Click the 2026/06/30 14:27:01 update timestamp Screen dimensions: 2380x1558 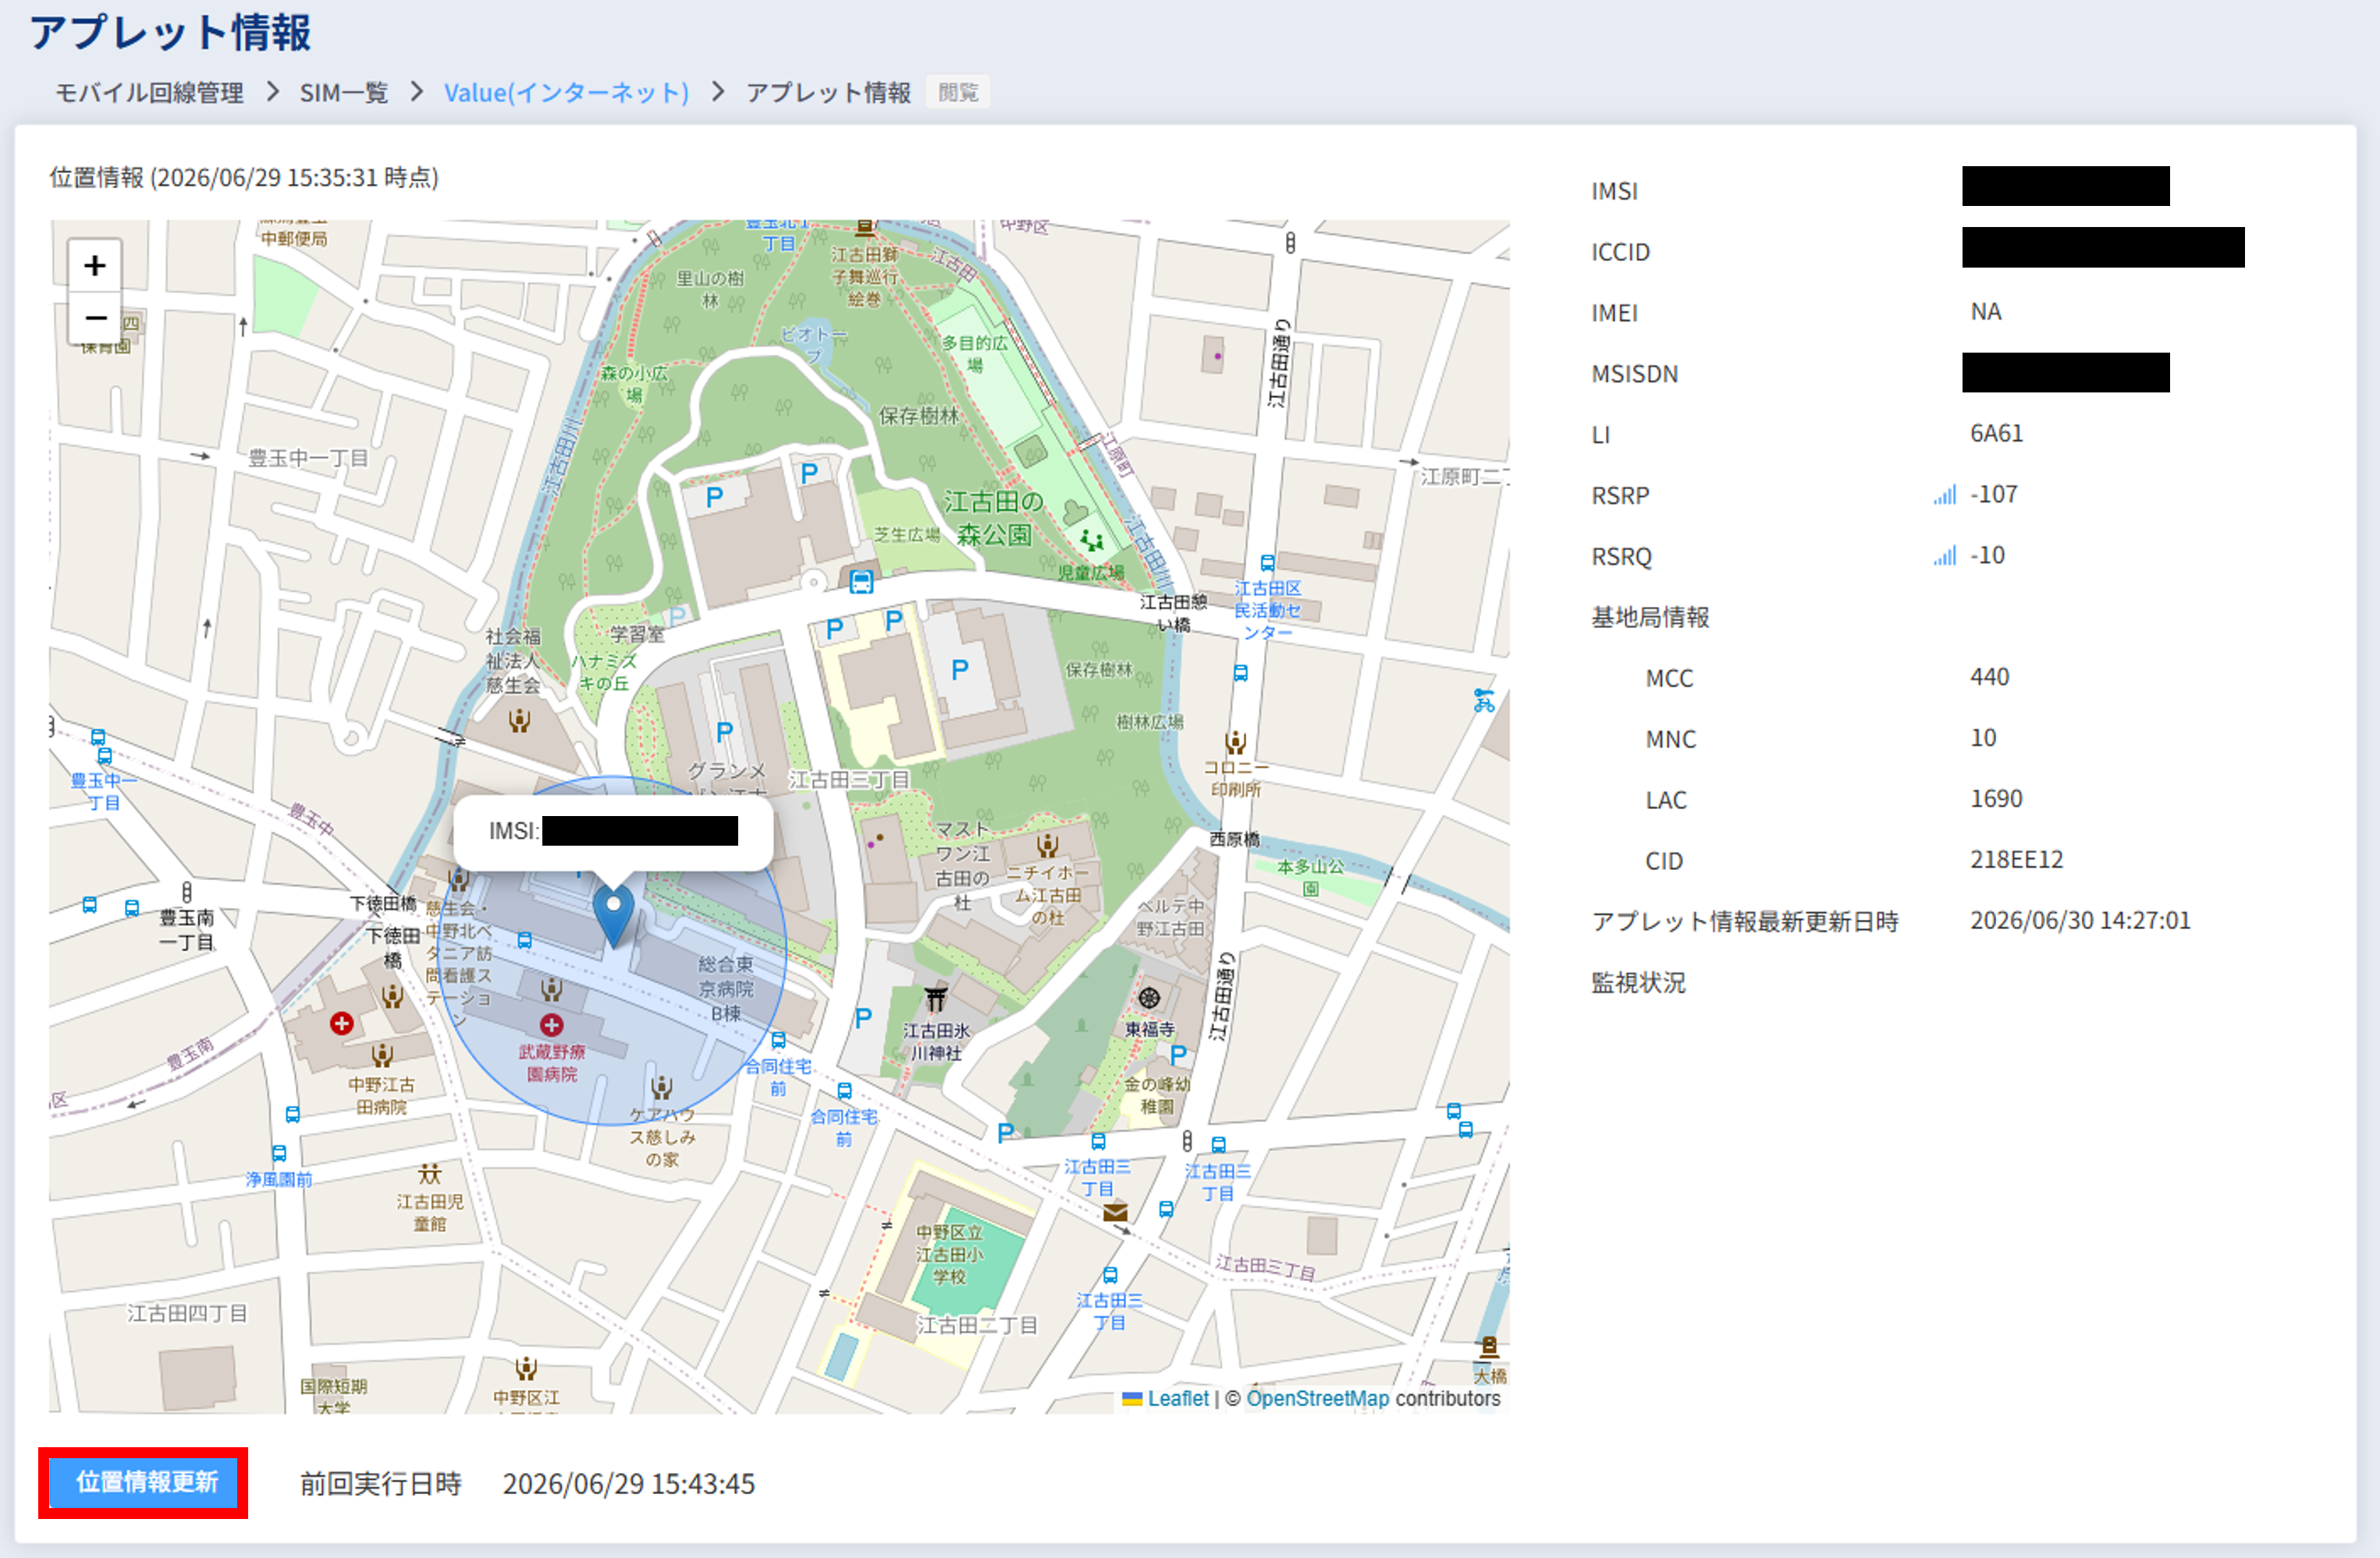(2080, 921)
